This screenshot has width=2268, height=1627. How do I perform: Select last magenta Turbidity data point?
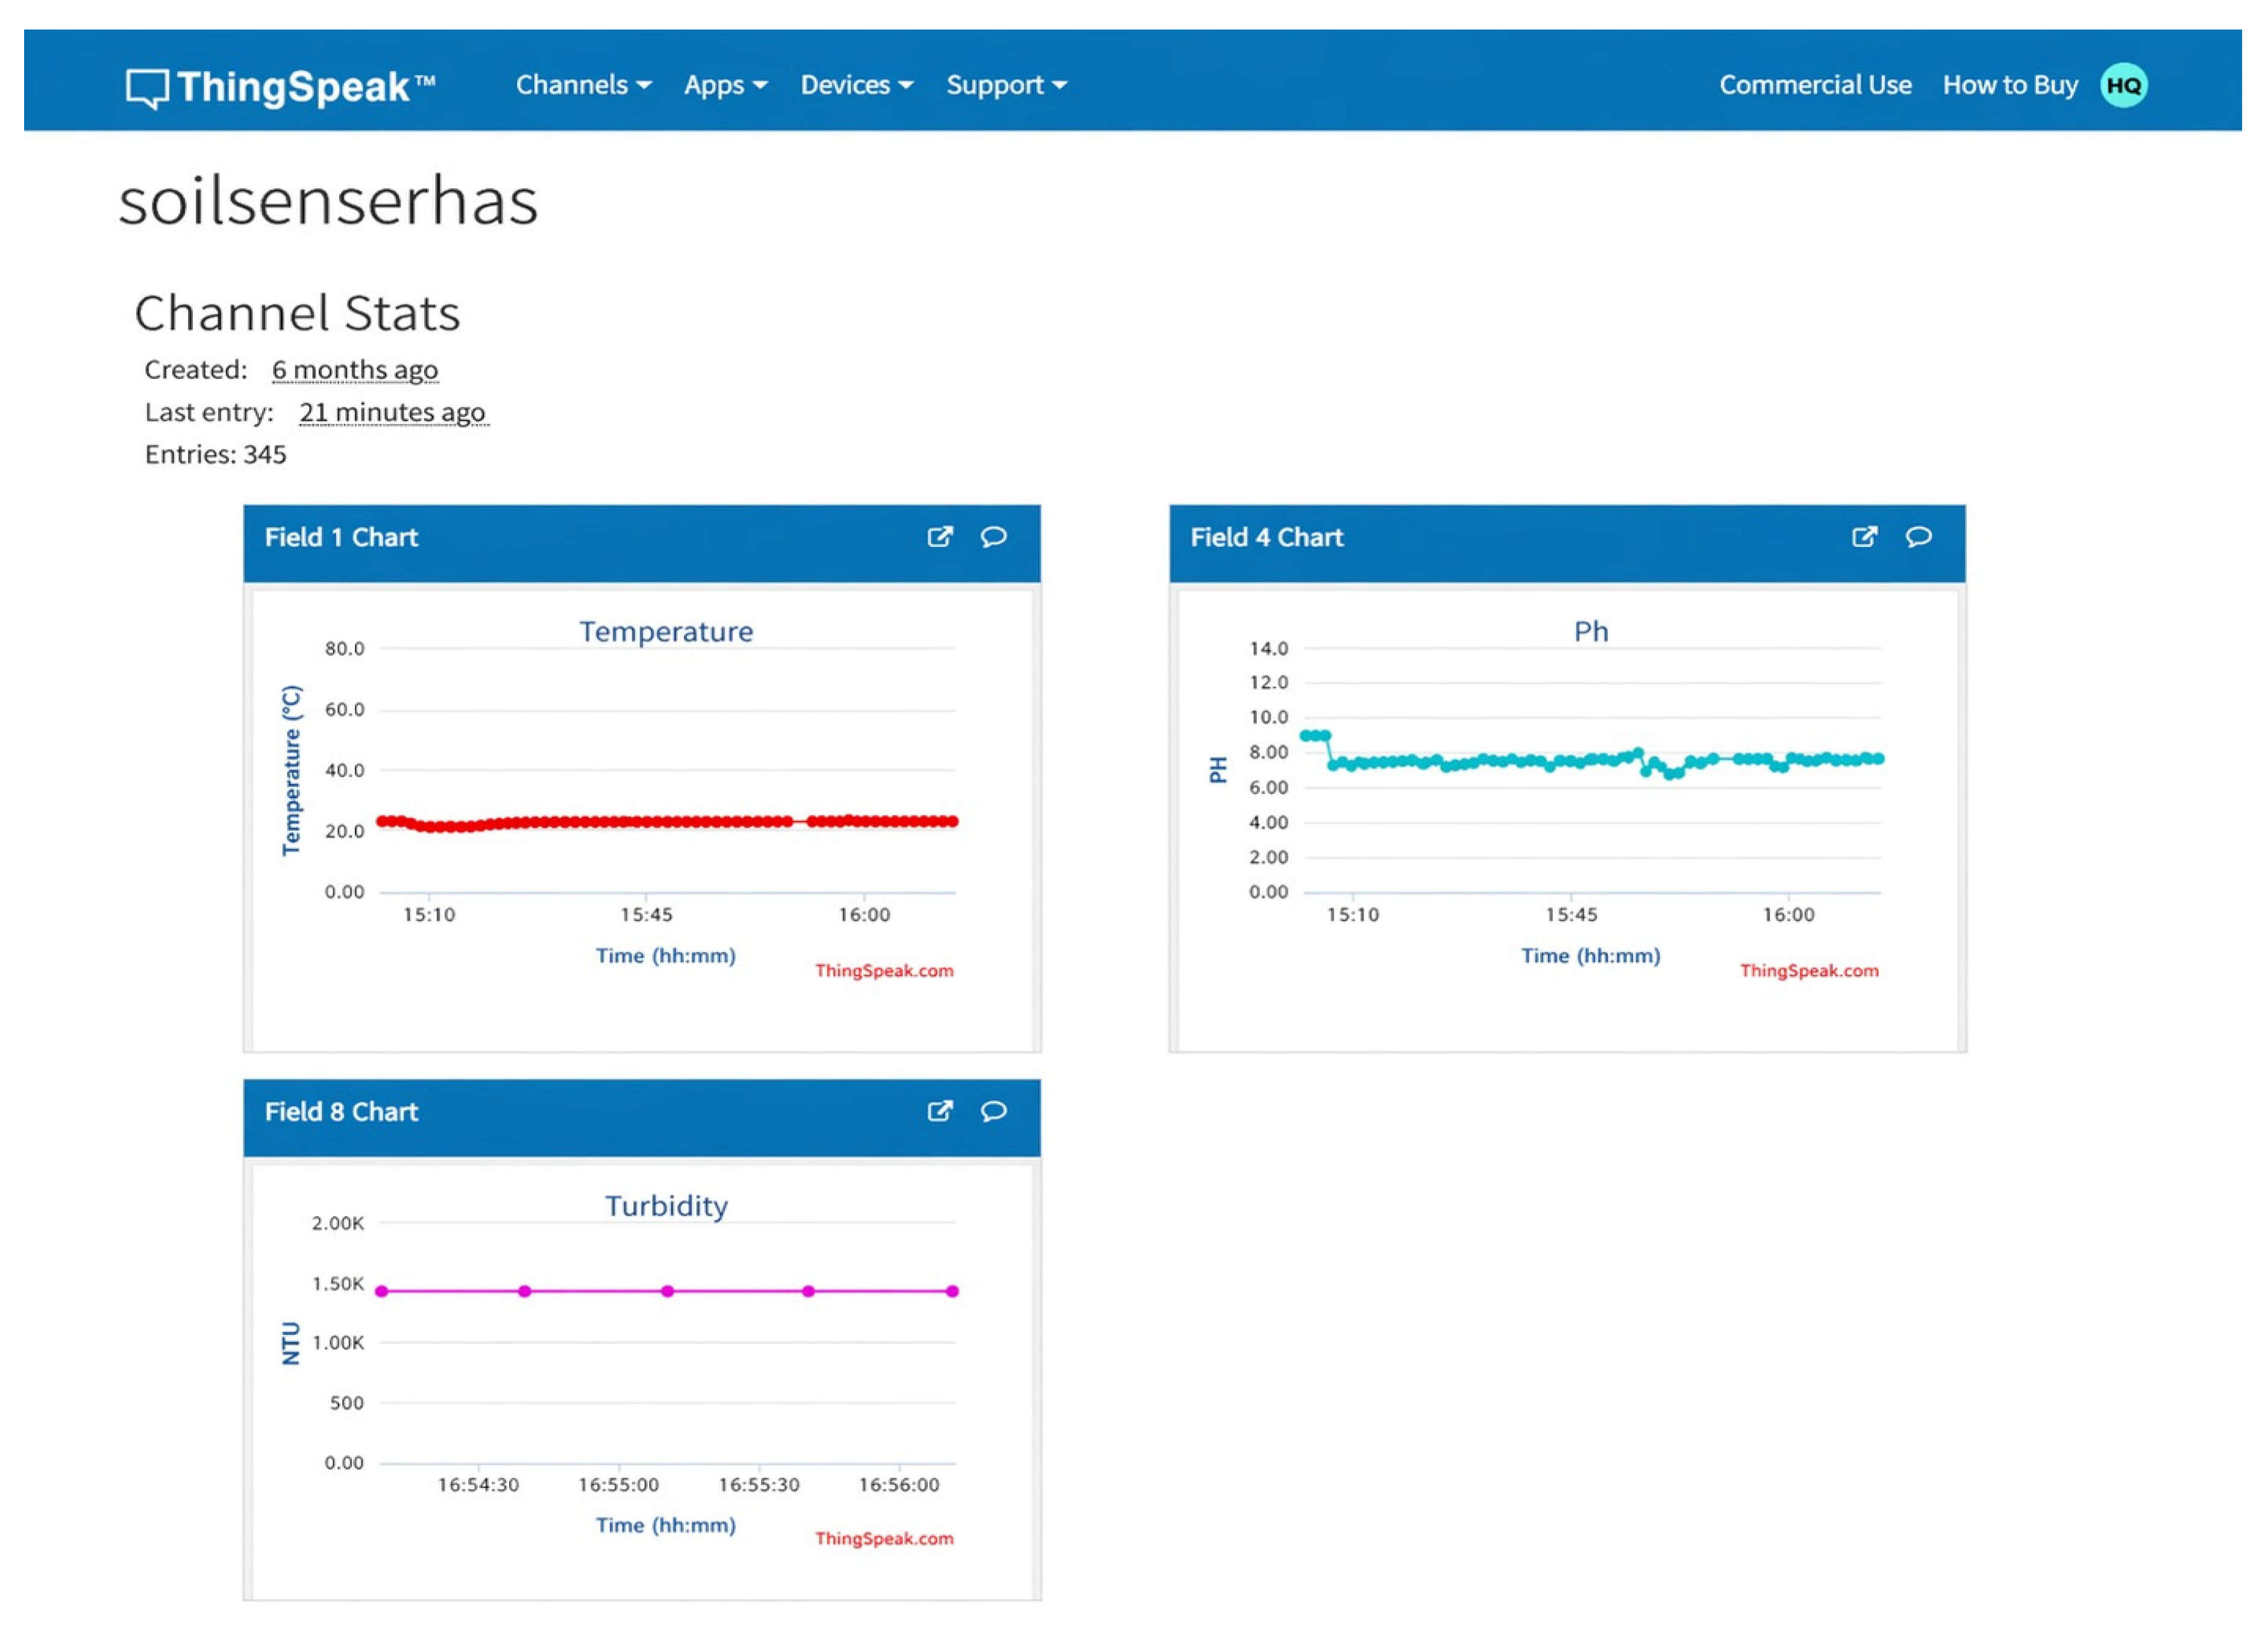tap(952, 1291)
